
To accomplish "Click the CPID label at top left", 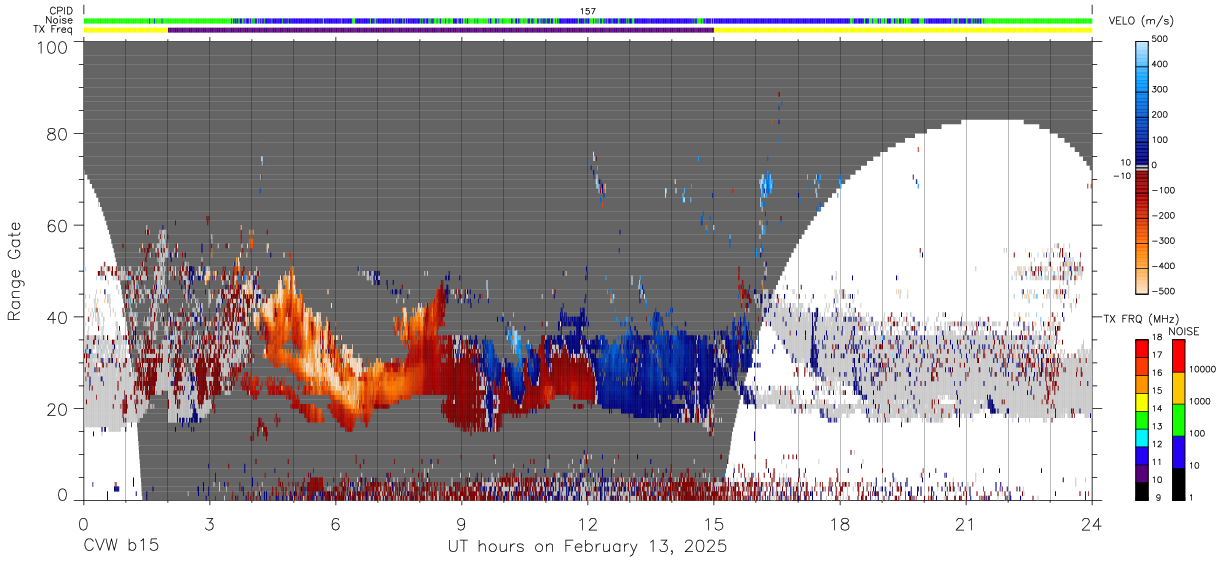I will pyautogui.click(x=60, y=11).
